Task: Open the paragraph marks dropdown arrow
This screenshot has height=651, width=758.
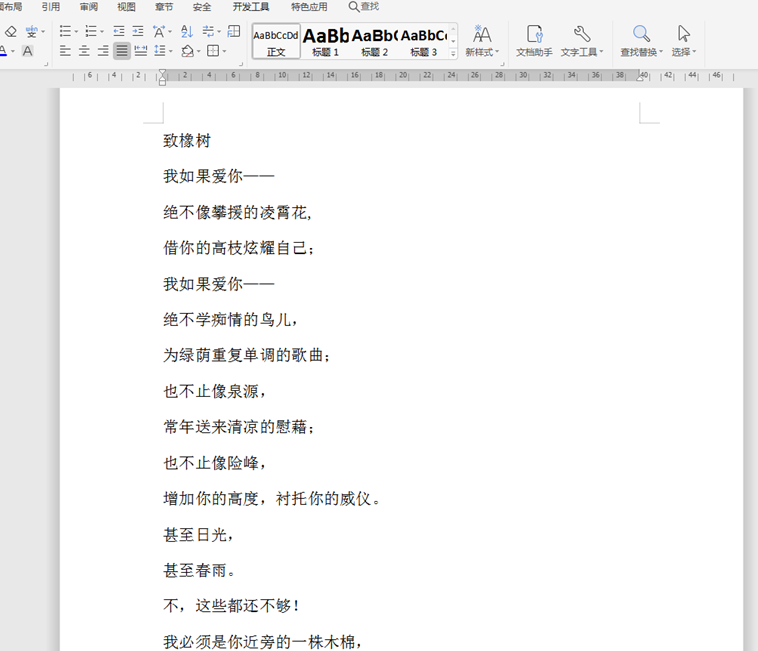Action: (219, 32)
